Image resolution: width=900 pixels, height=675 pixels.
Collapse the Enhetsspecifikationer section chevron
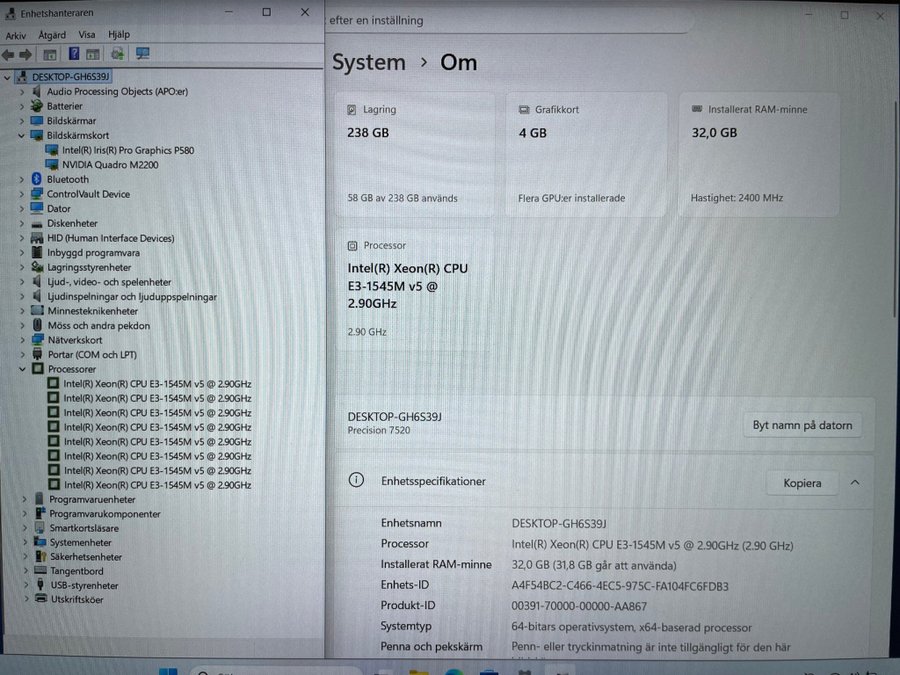pyautogui.click(x=855, y=483)
